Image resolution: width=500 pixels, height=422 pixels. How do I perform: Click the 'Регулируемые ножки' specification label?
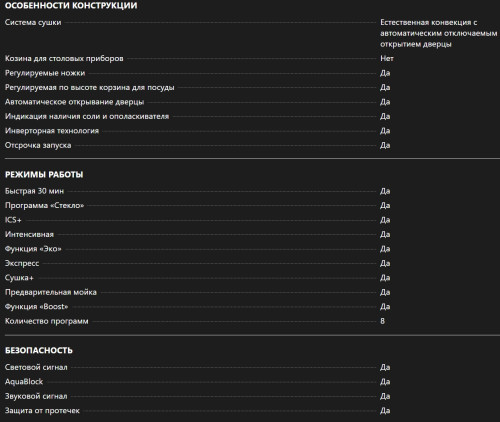pos(45,73)
